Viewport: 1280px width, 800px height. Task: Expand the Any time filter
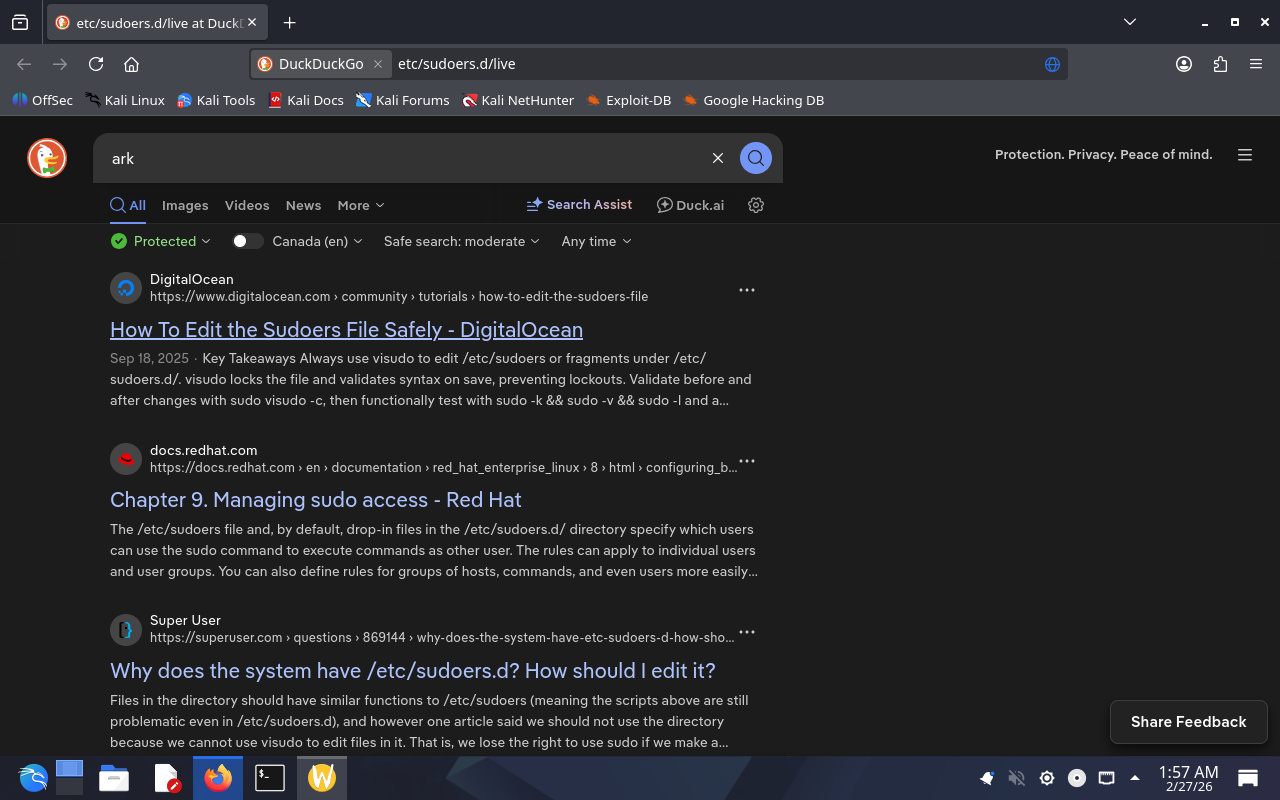tap(596, 241)
